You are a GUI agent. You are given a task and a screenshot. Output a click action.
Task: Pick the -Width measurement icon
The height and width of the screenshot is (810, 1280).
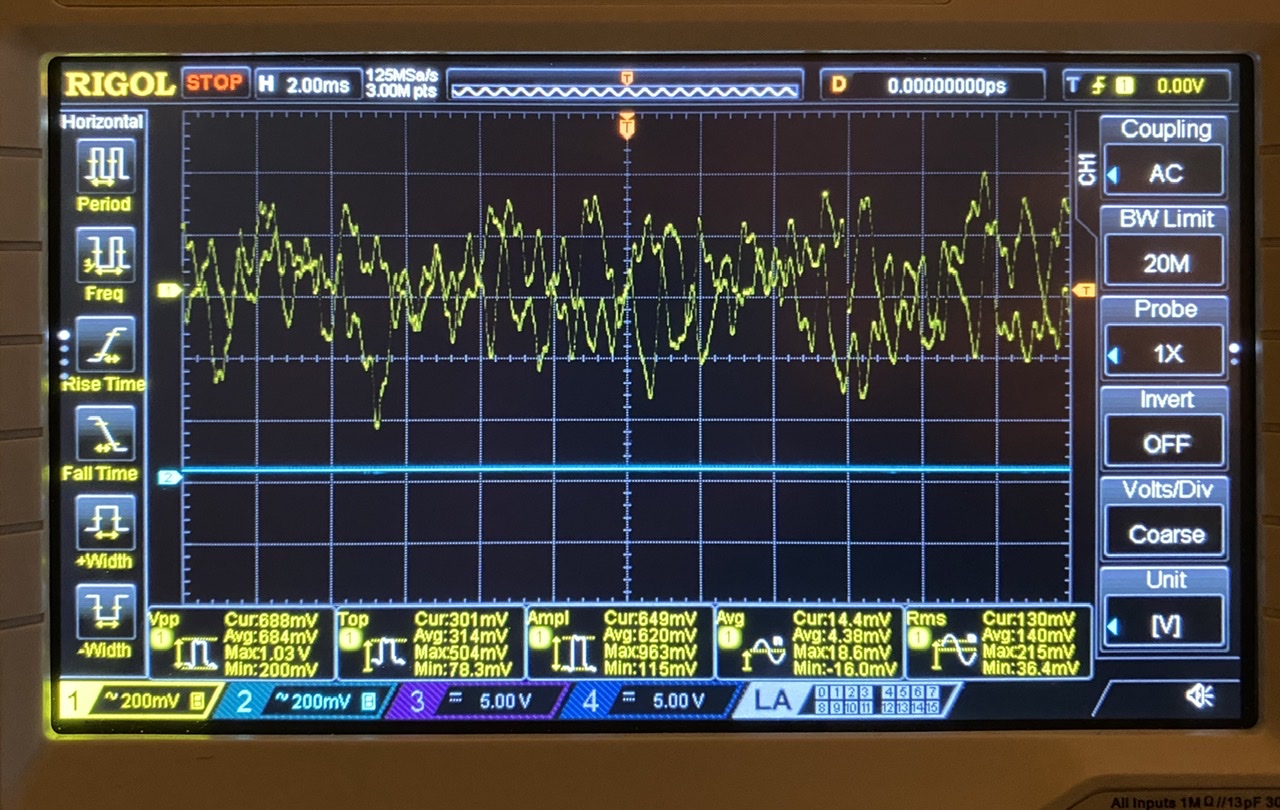(x=105, y=612)
